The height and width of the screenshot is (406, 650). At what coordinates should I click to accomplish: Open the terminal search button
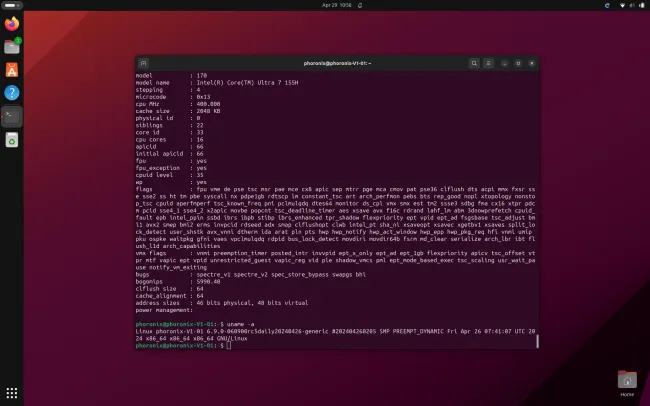pyautogui.click(x=470, y=63)
